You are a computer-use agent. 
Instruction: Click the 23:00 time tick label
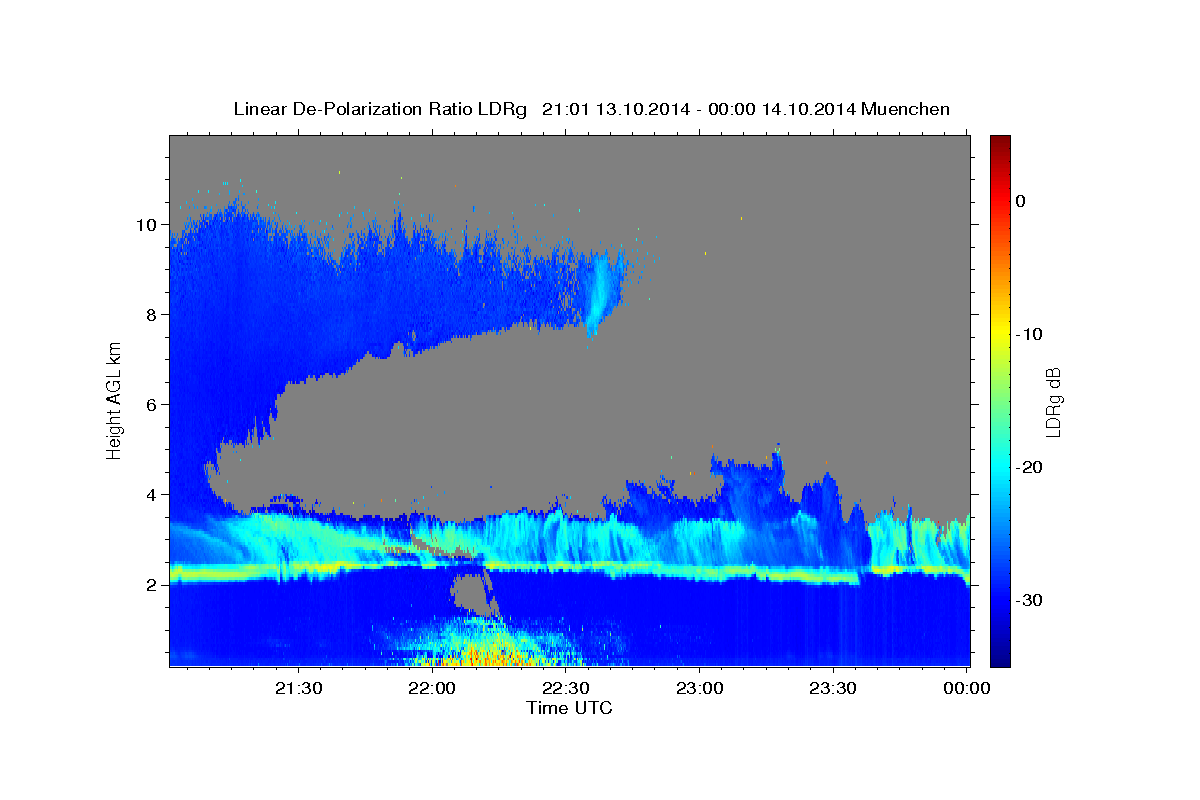pyautogui.click(x=699, y=687)
